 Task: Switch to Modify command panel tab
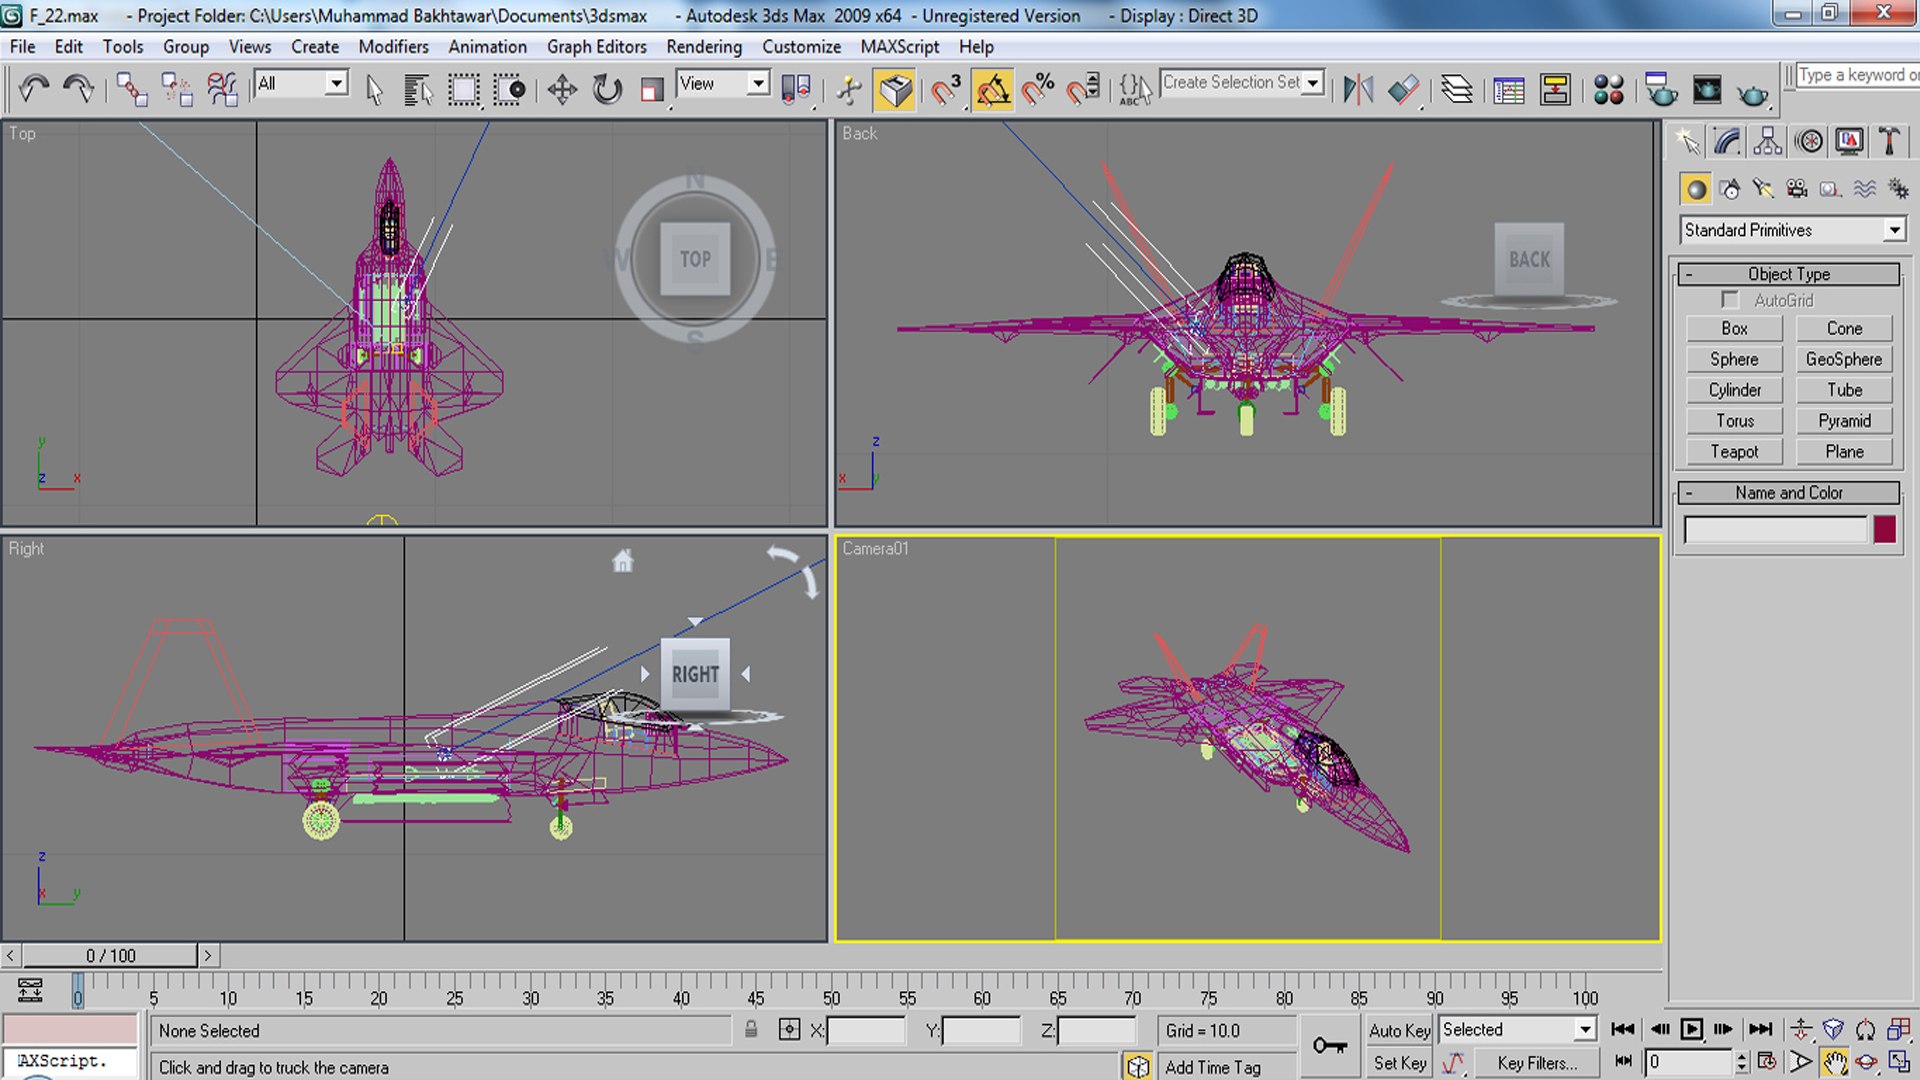(1727, 141)
